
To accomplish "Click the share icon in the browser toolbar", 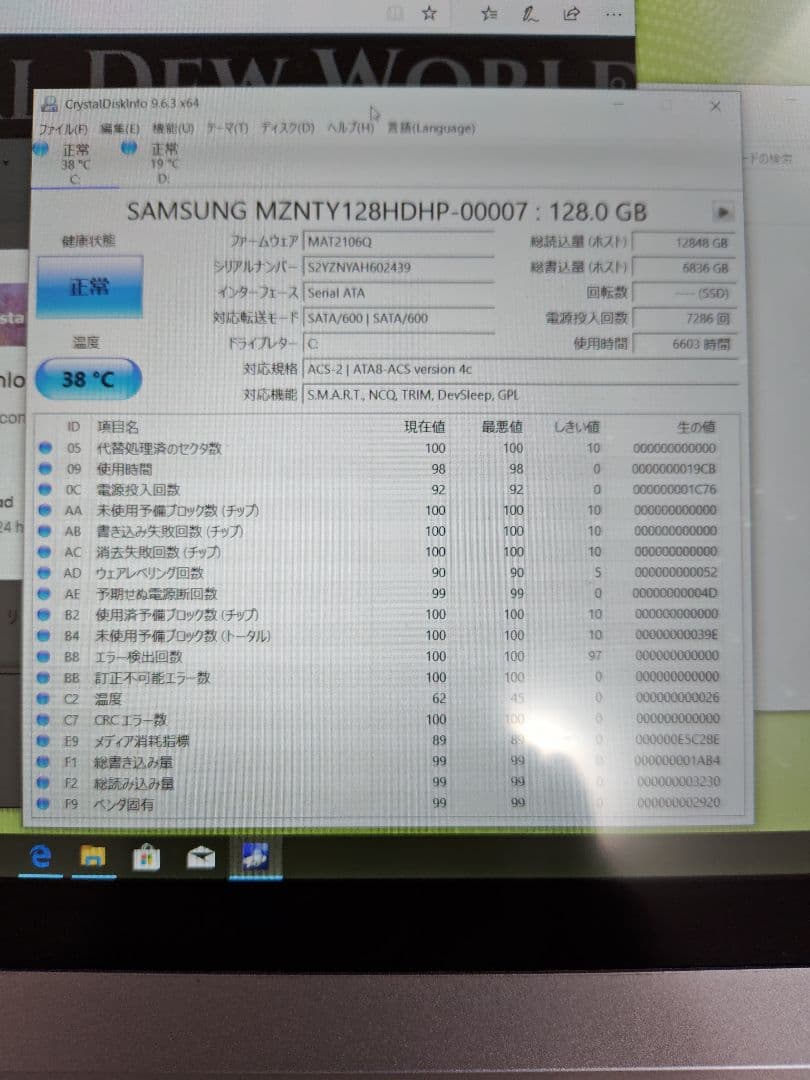I will coord(572,14).
